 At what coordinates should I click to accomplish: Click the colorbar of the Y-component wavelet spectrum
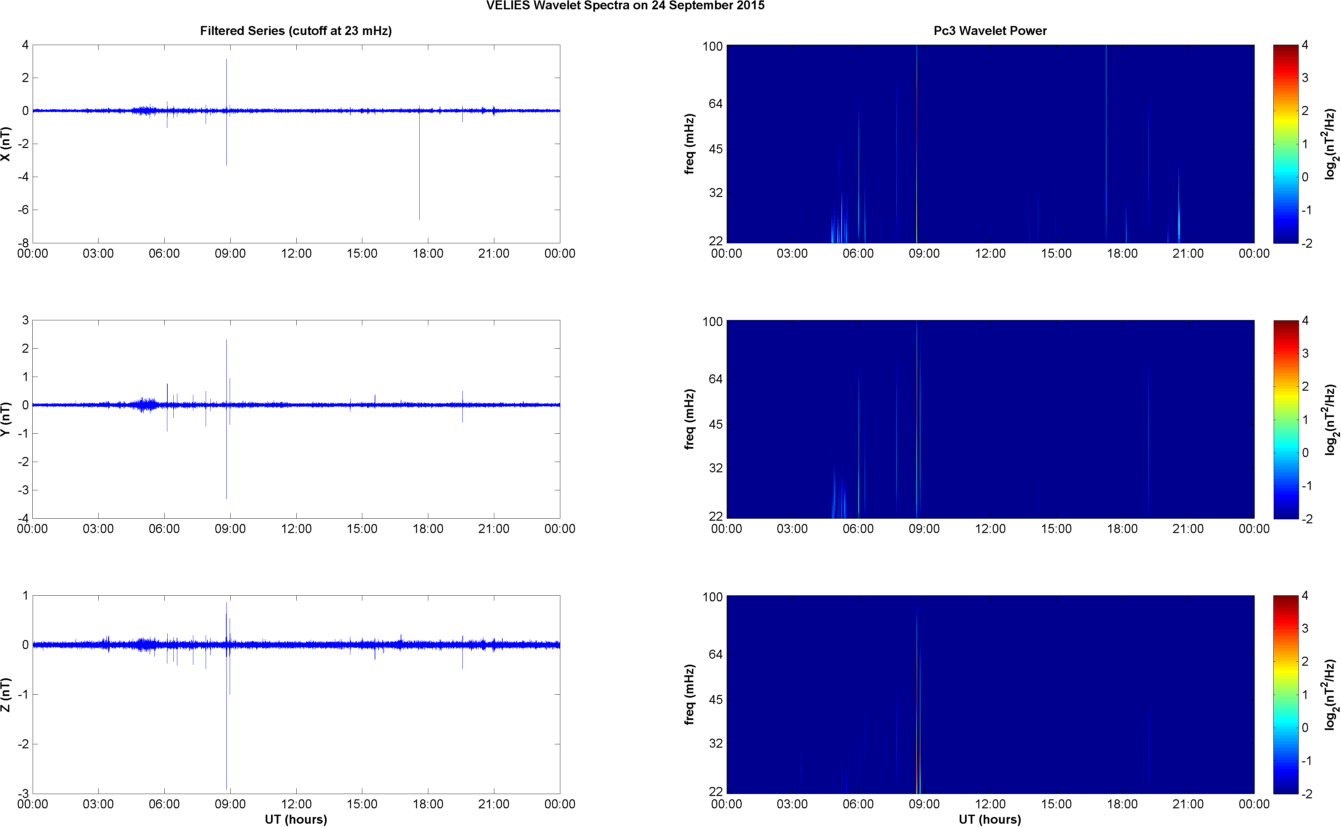[1286, 418]
